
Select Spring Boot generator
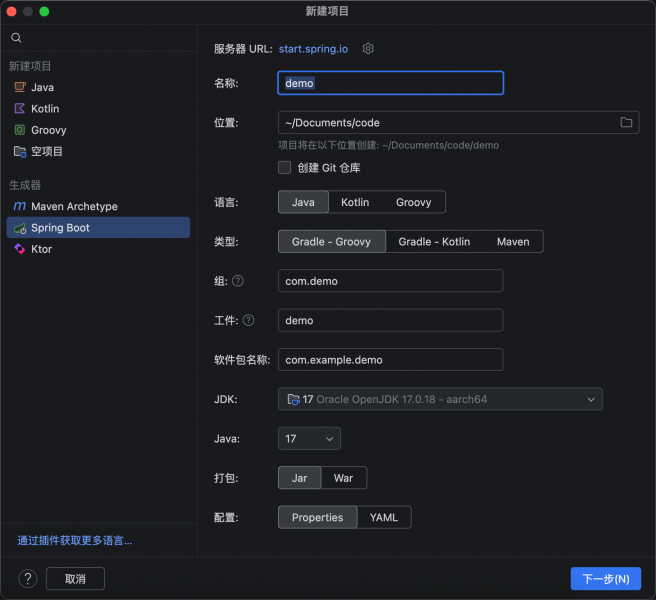(x=98, y=228)
